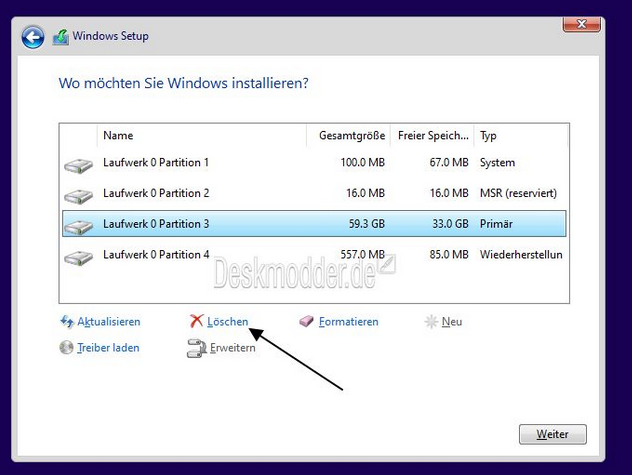The width and height of the screenshot is (632, 475).
Task: Click the 100.0 MB size cell
Action: point(362,162)
